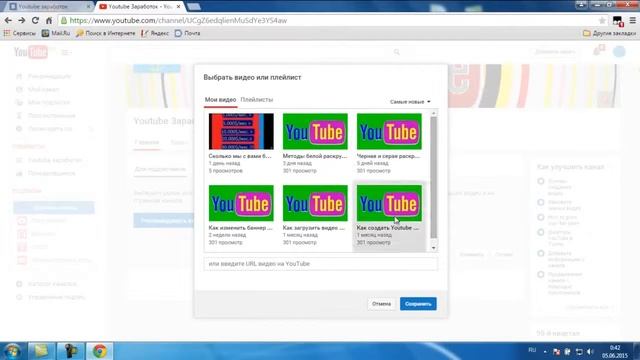Bookmark this page with the star icon

[x=602, y=20]
